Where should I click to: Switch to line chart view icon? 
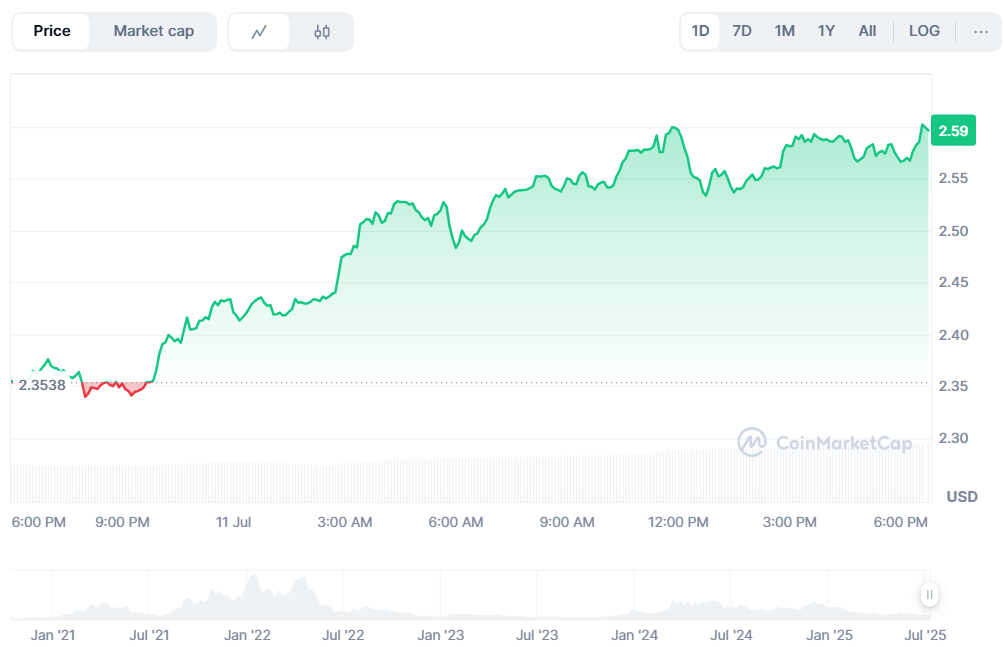(259, 32)
